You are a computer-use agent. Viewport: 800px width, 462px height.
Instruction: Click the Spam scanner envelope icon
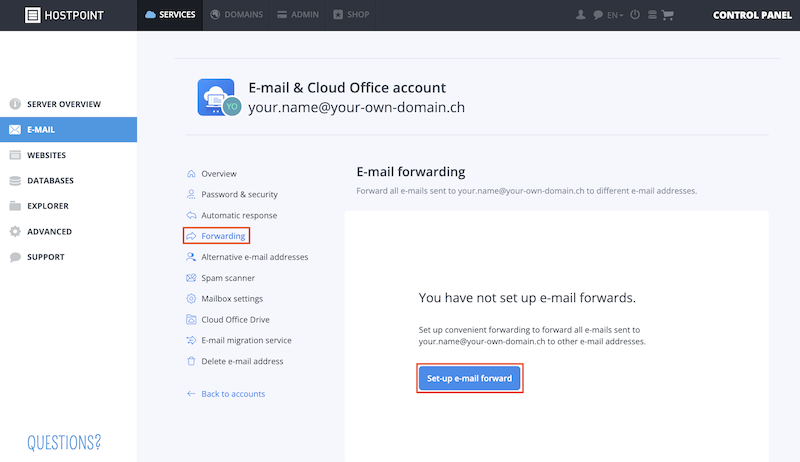191,278
